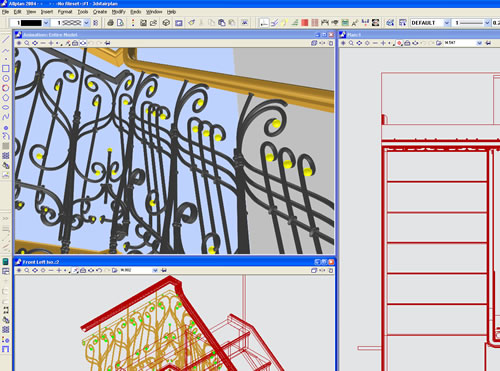Click the Print icon in top toolbar
Viewport: 500px width, 371px height.
tap(110, 23)
